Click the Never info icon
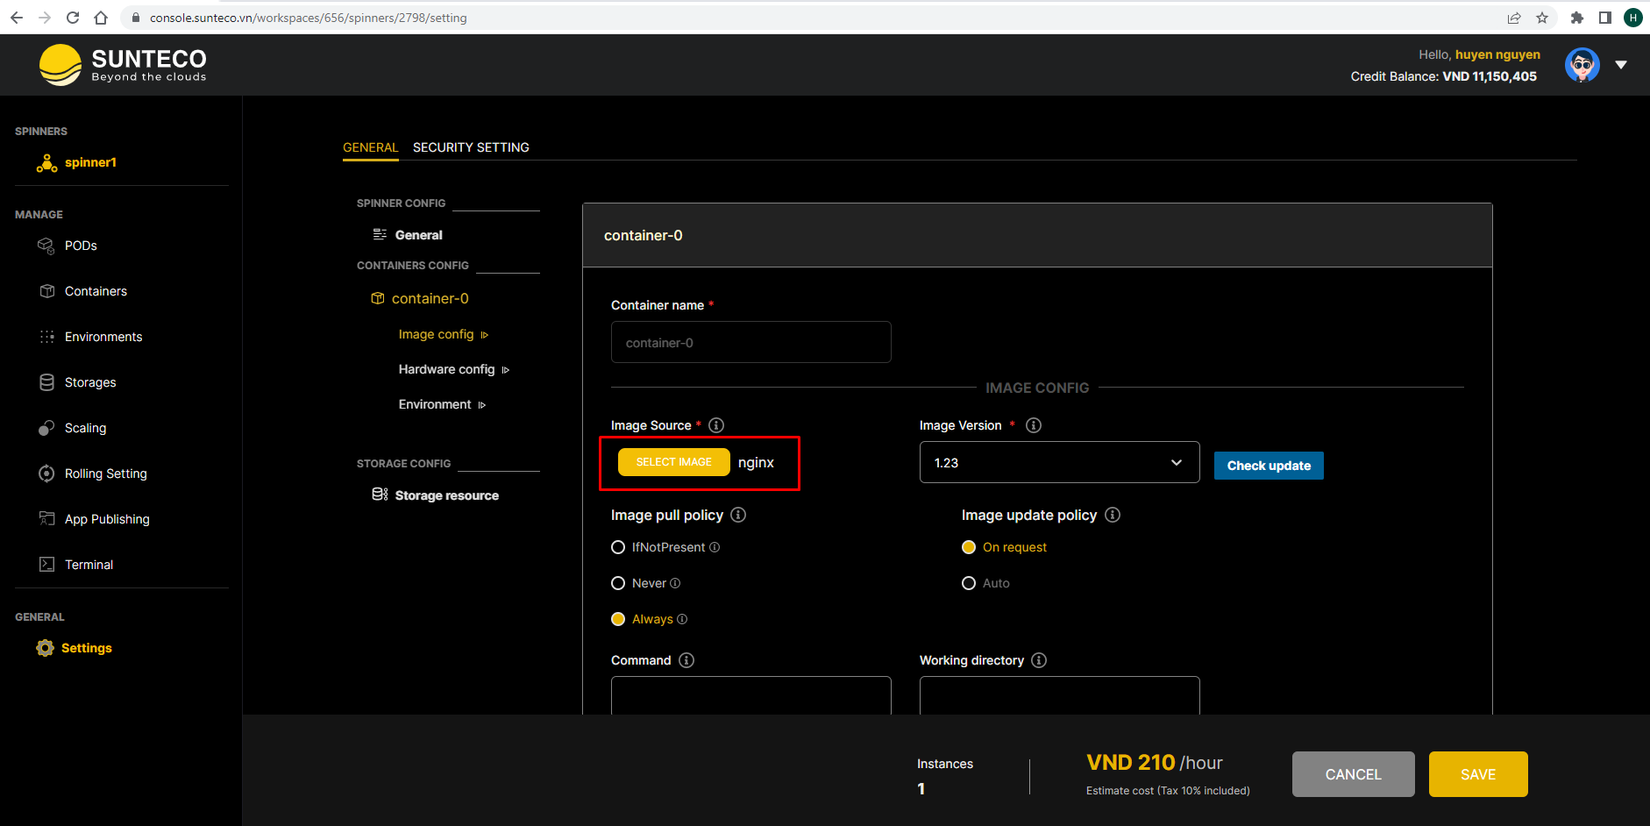The height and width of the screenshot is (826, 1650). pos(675,583)
